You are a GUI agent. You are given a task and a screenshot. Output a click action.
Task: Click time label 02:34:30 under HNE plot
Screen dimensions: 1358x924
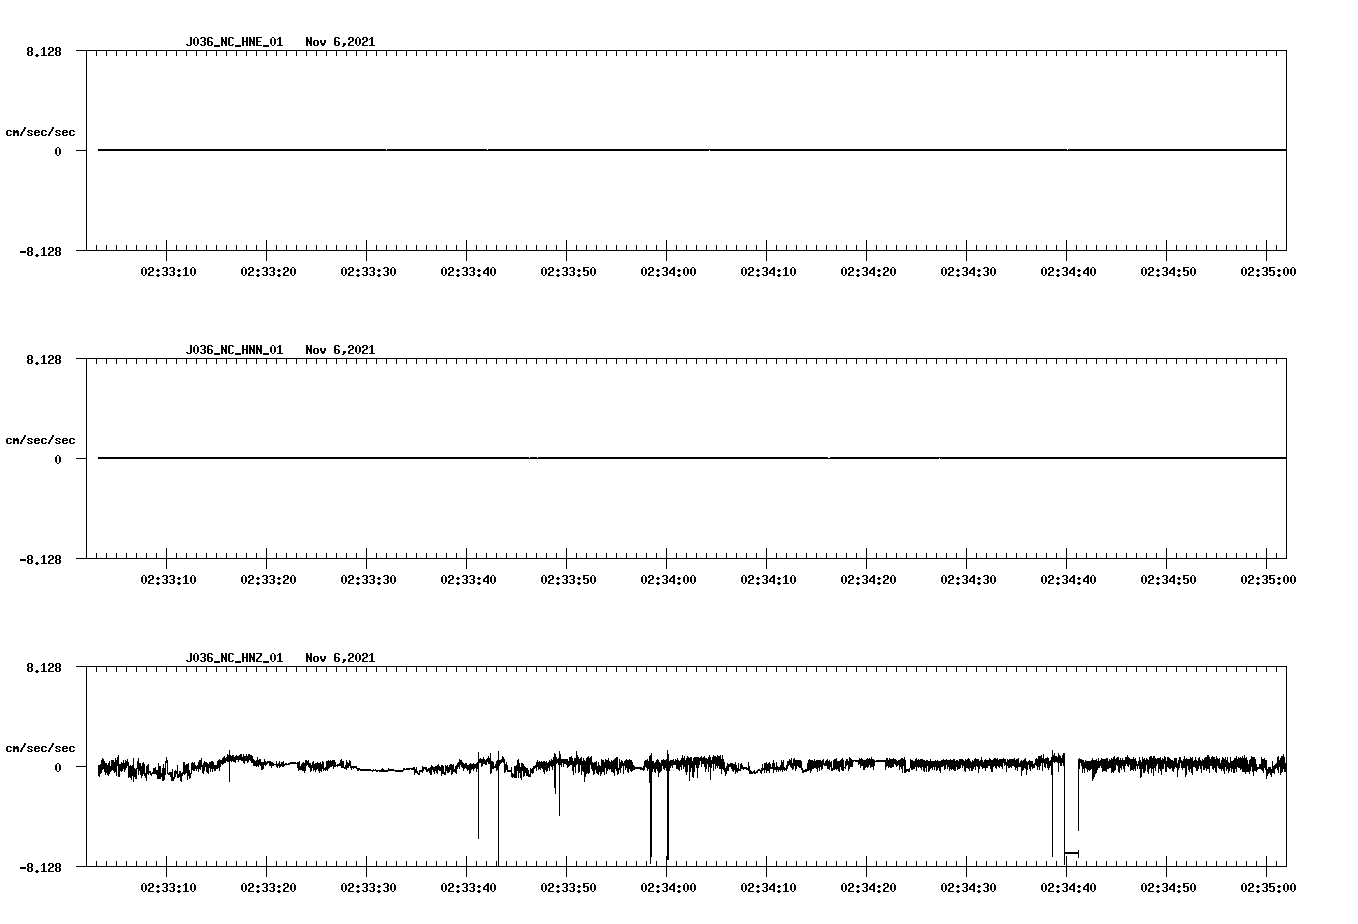tap(968, 271)
